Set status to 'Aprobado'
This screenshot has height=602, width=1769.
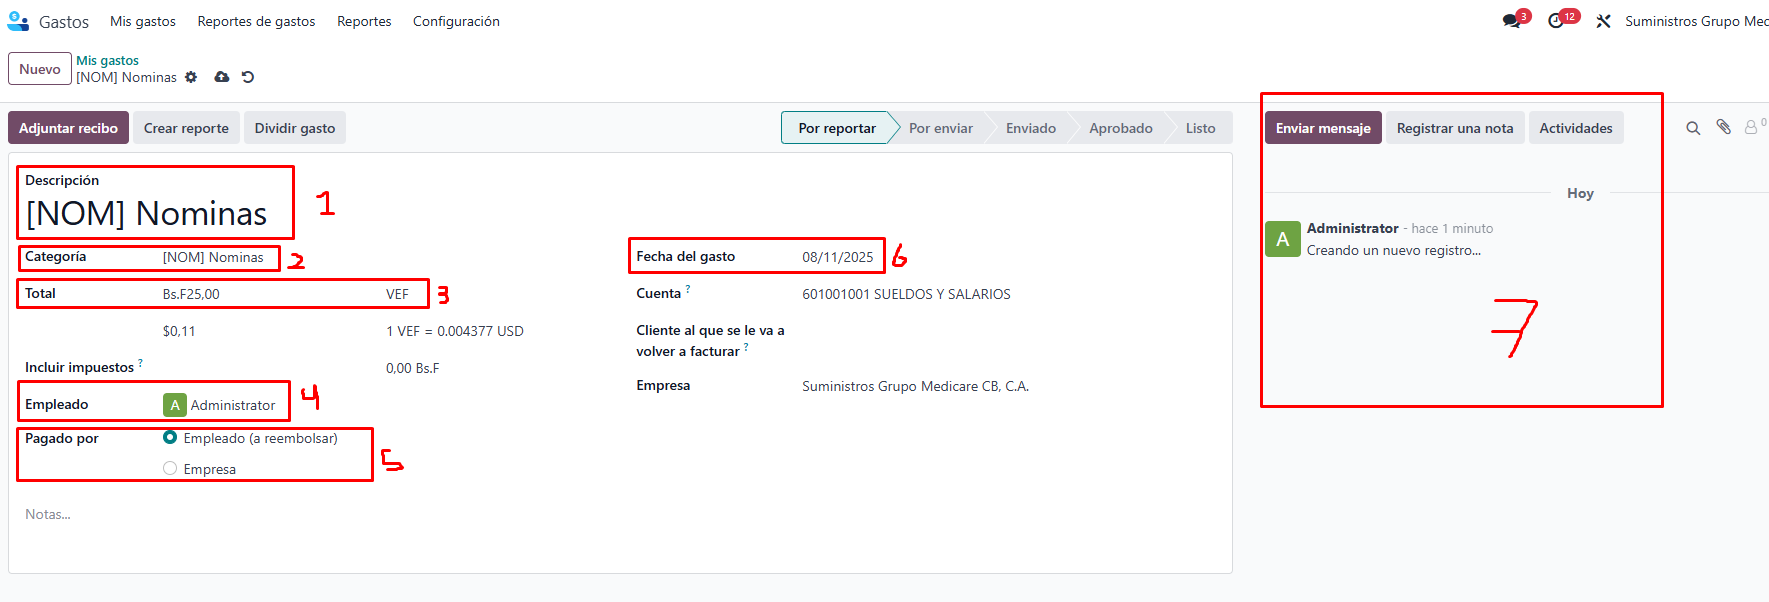click(1121, 128)
